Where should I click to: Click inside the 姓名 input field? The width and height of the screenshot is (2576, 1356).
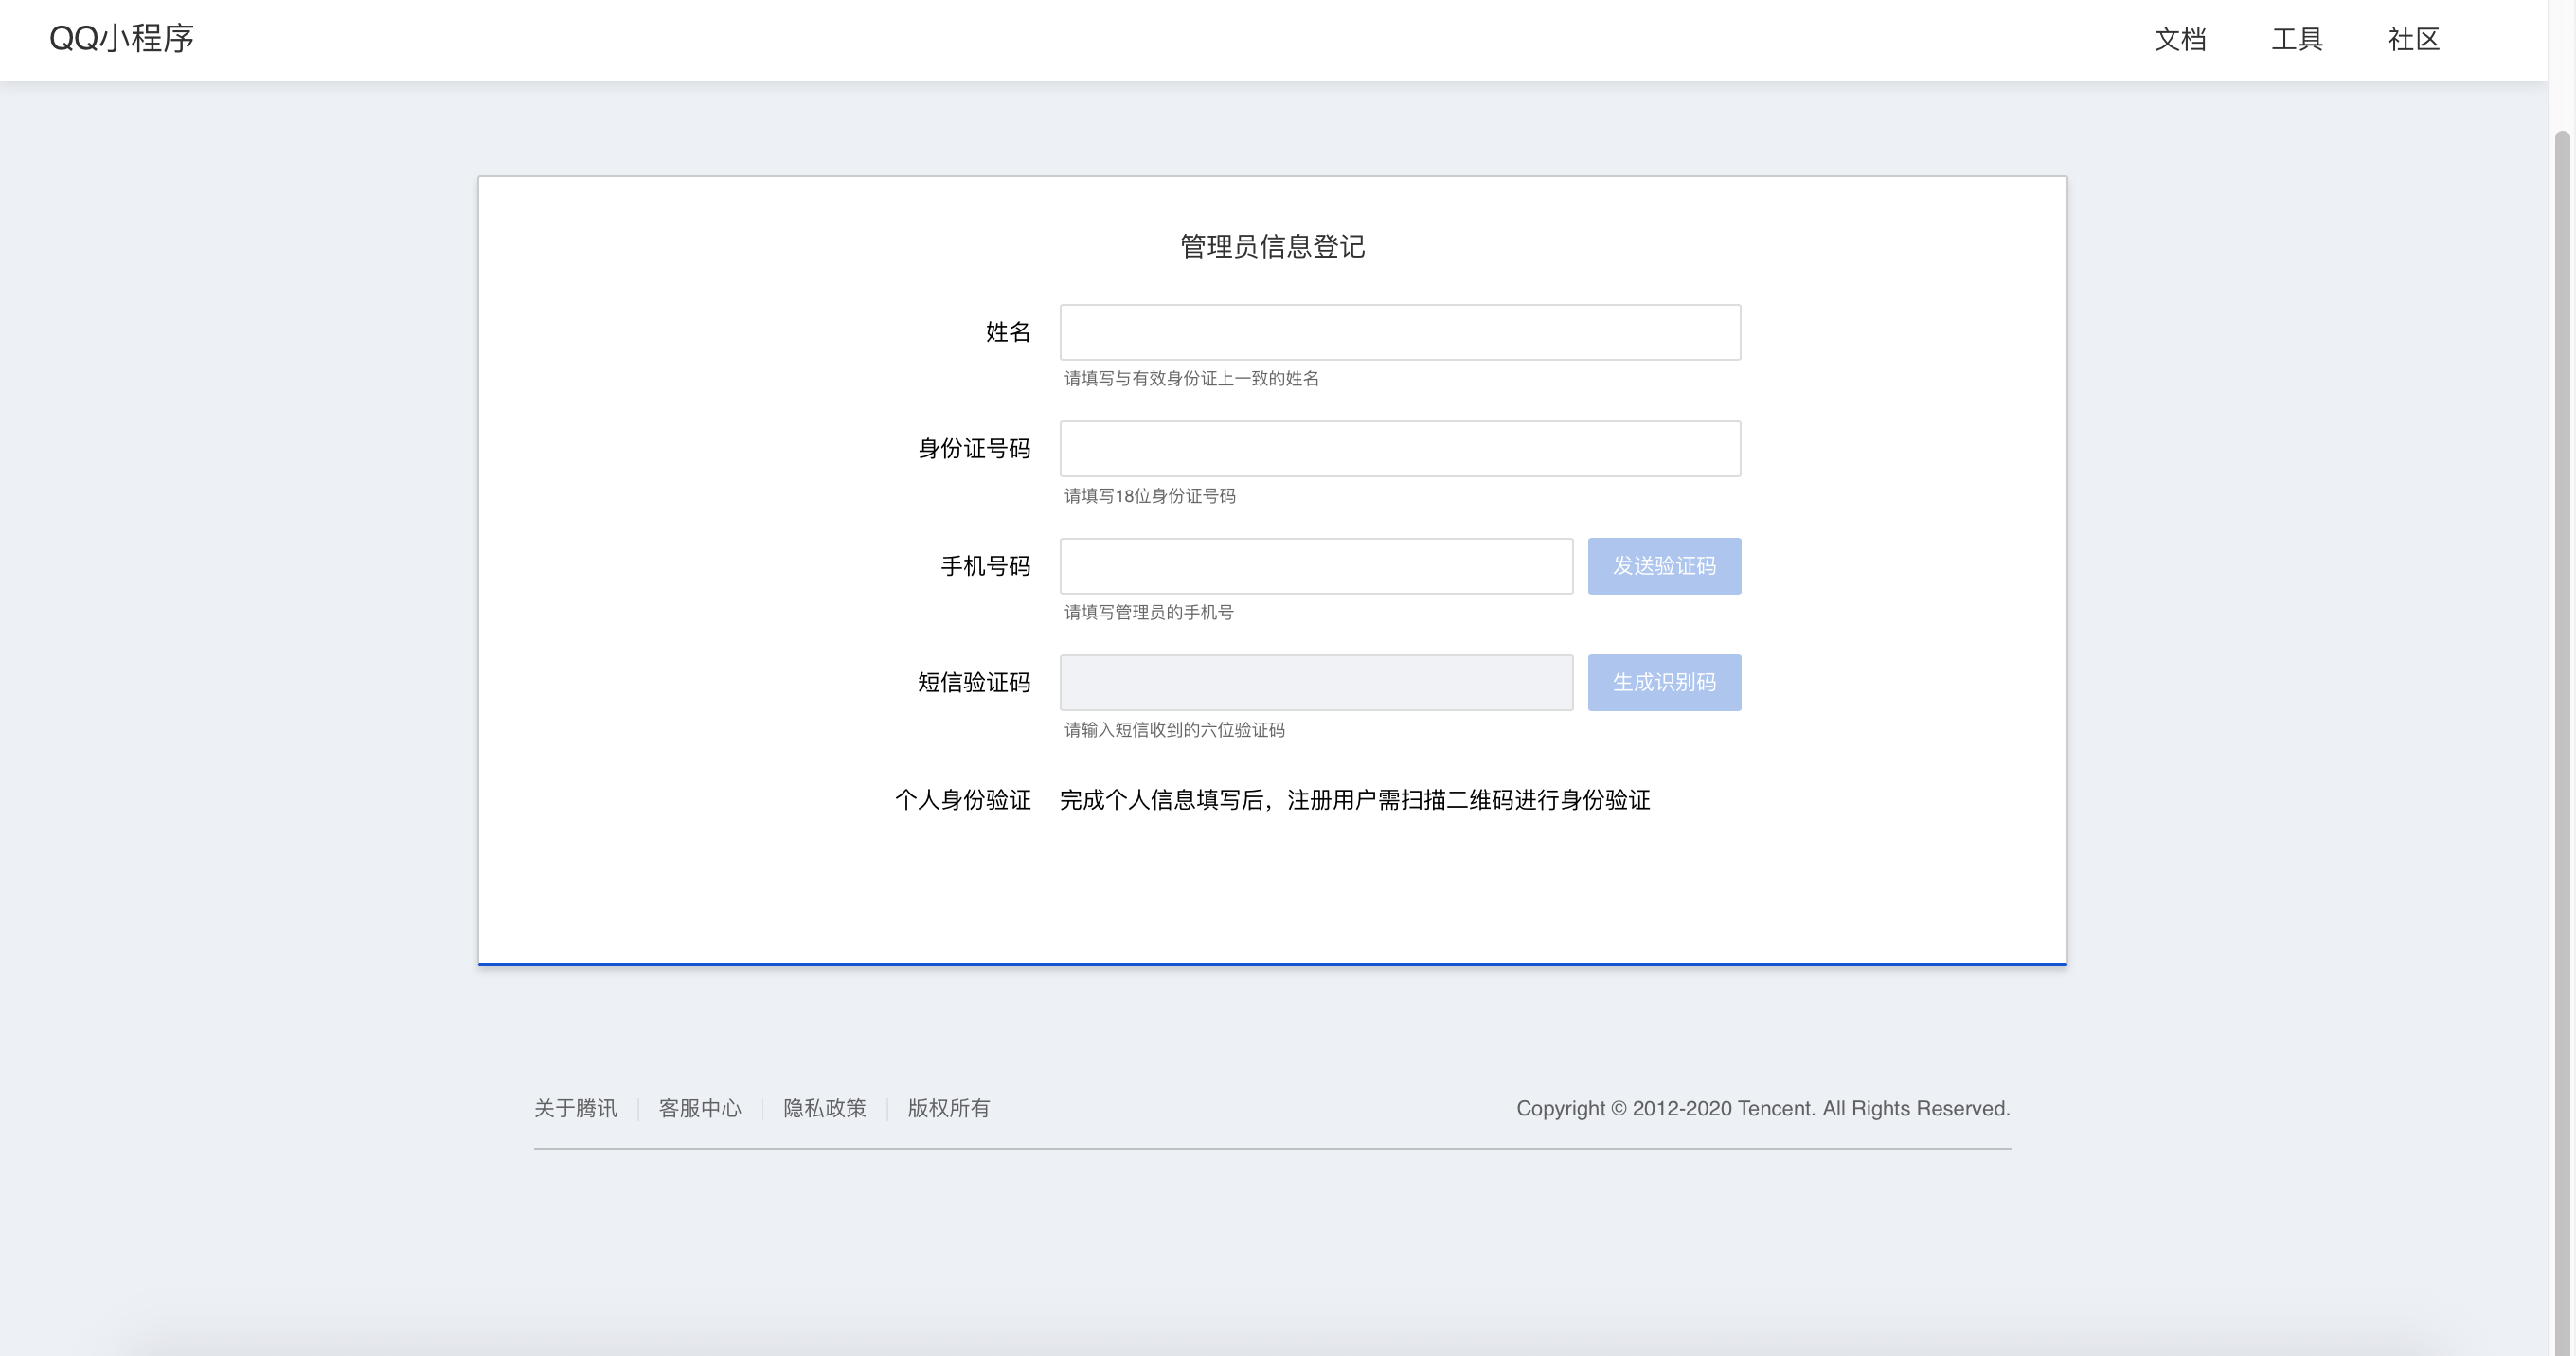coord(1400,331)
